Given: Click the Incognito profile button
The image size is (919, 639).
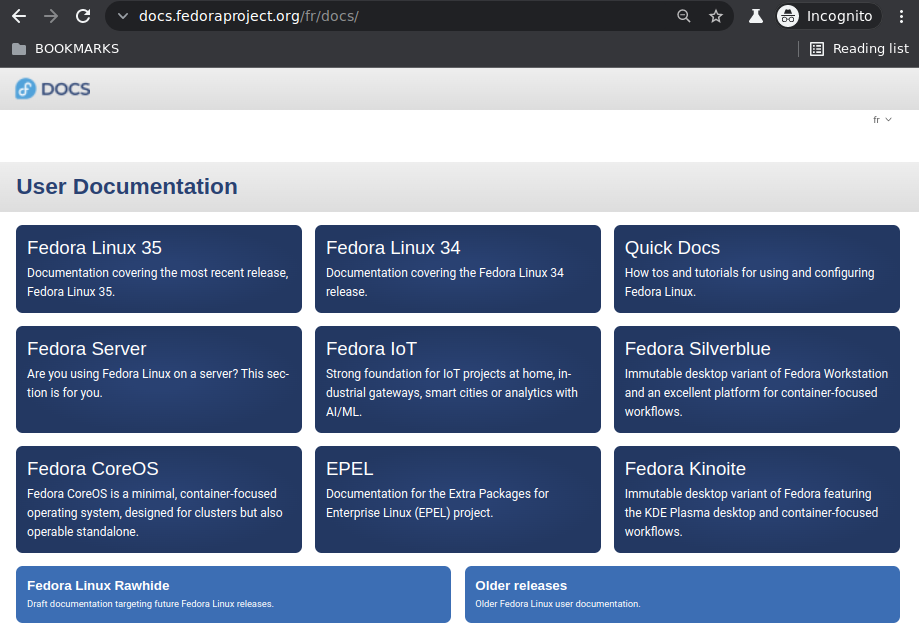Looking at the screenshot, I should tap(828, 16).
